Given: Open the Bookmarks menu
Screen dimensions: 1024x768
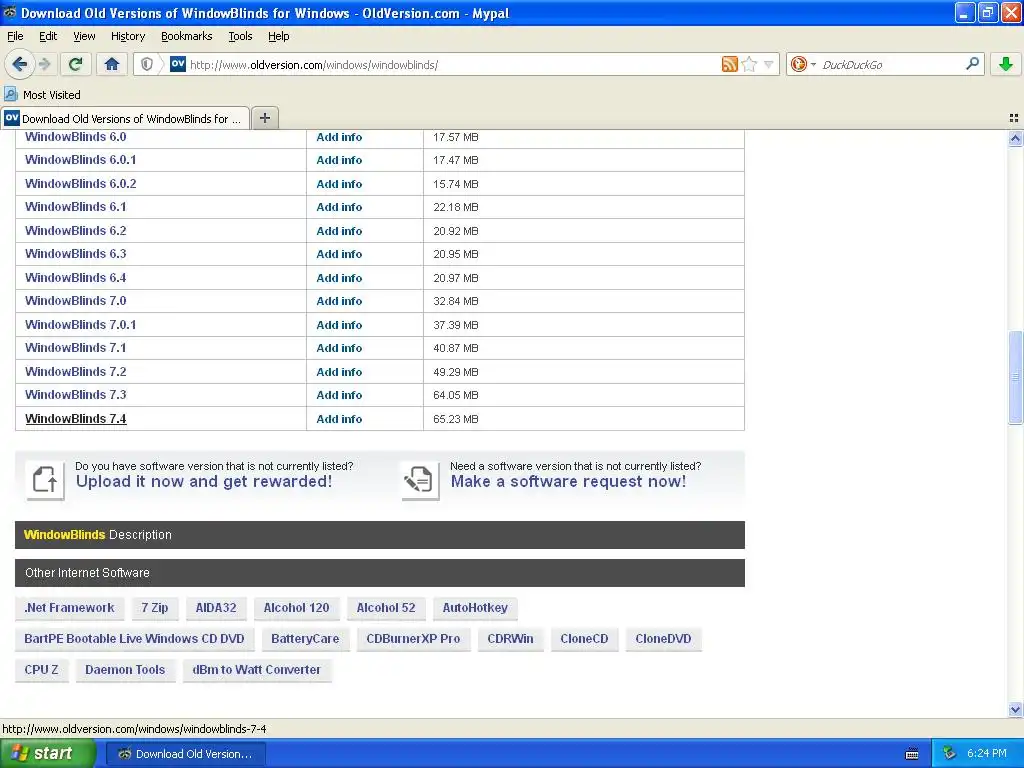Looking at the screenshot, I should (x=187, y=36).
